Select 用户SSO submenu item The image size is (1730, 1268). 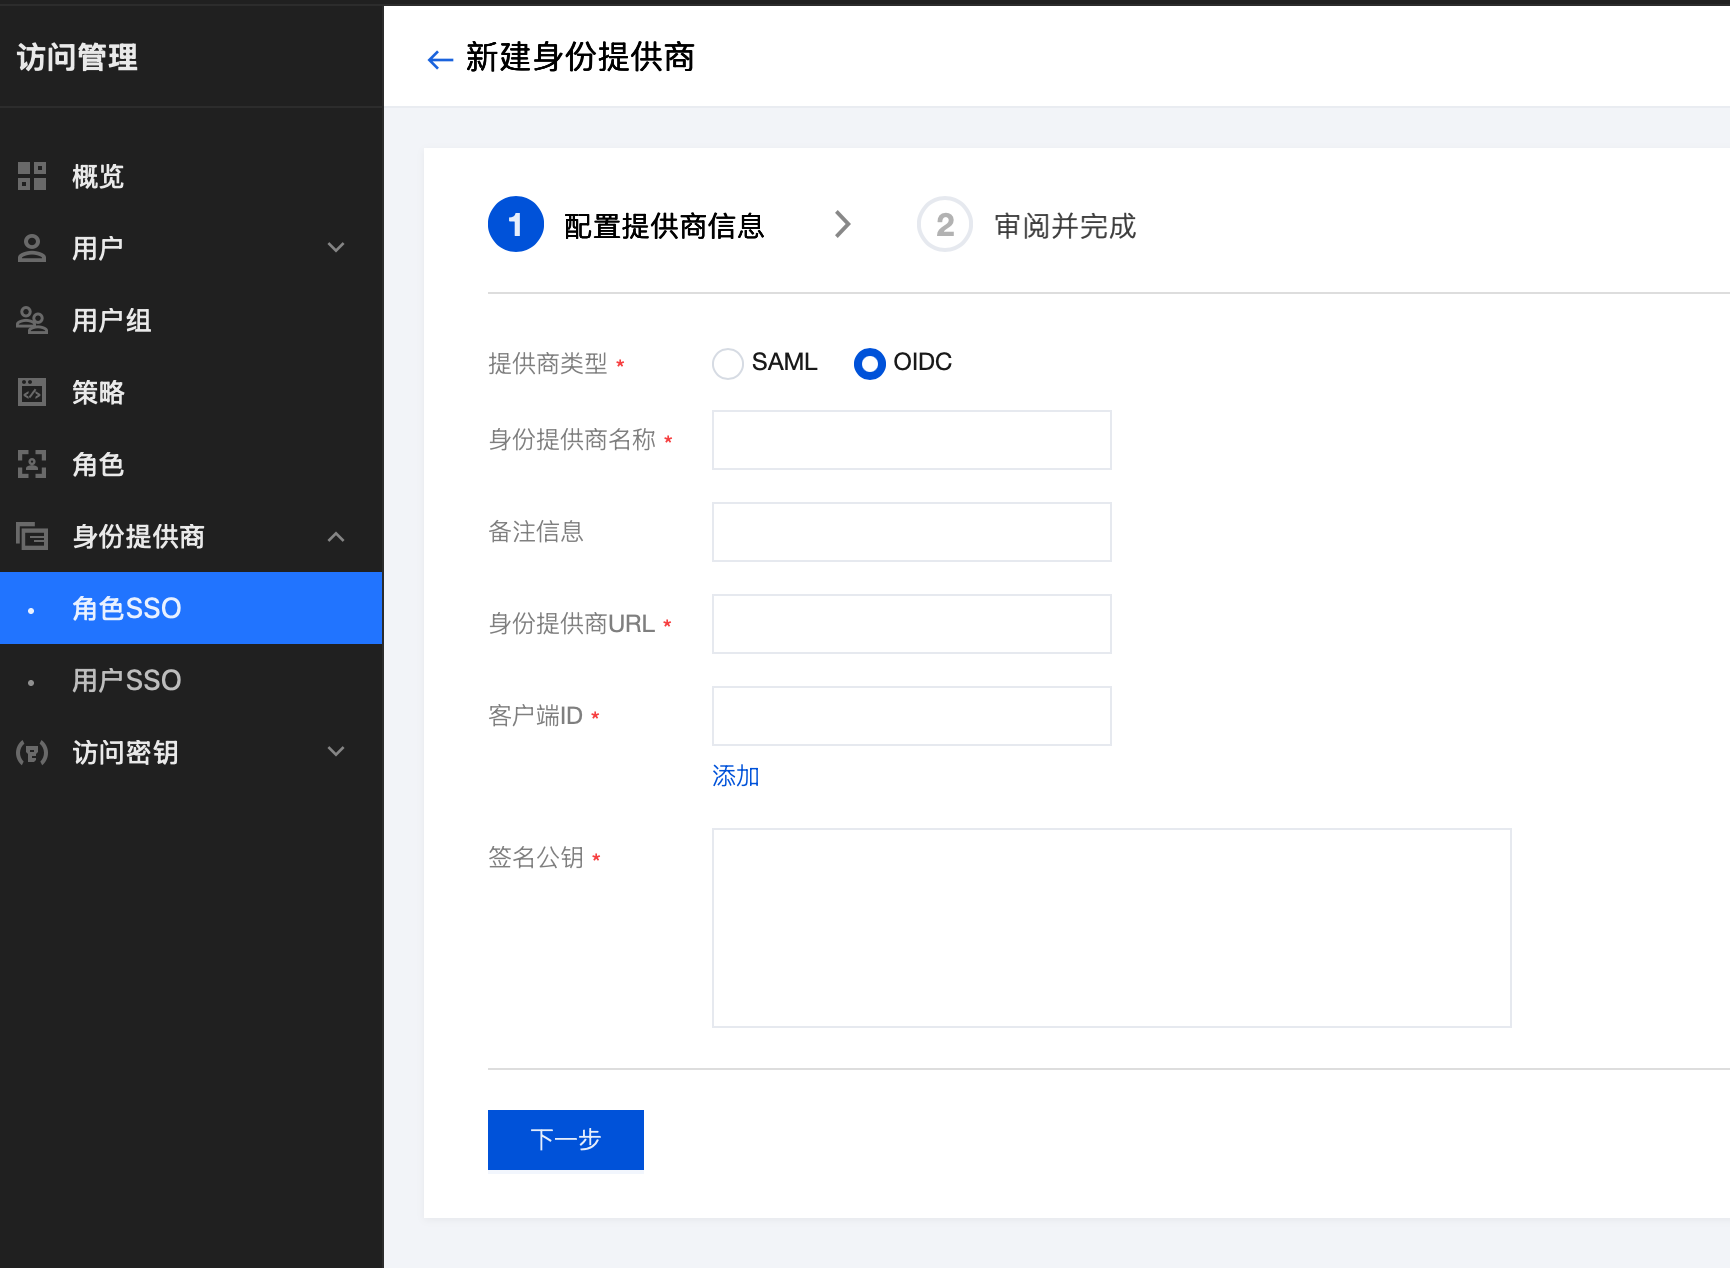pyautogui.click(x=191, y=680)
